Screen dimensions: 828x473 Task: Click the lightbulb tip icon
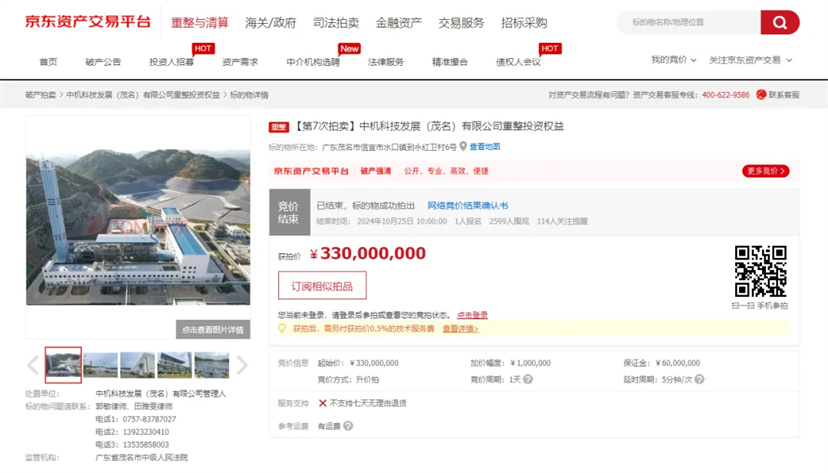(282, 328)
